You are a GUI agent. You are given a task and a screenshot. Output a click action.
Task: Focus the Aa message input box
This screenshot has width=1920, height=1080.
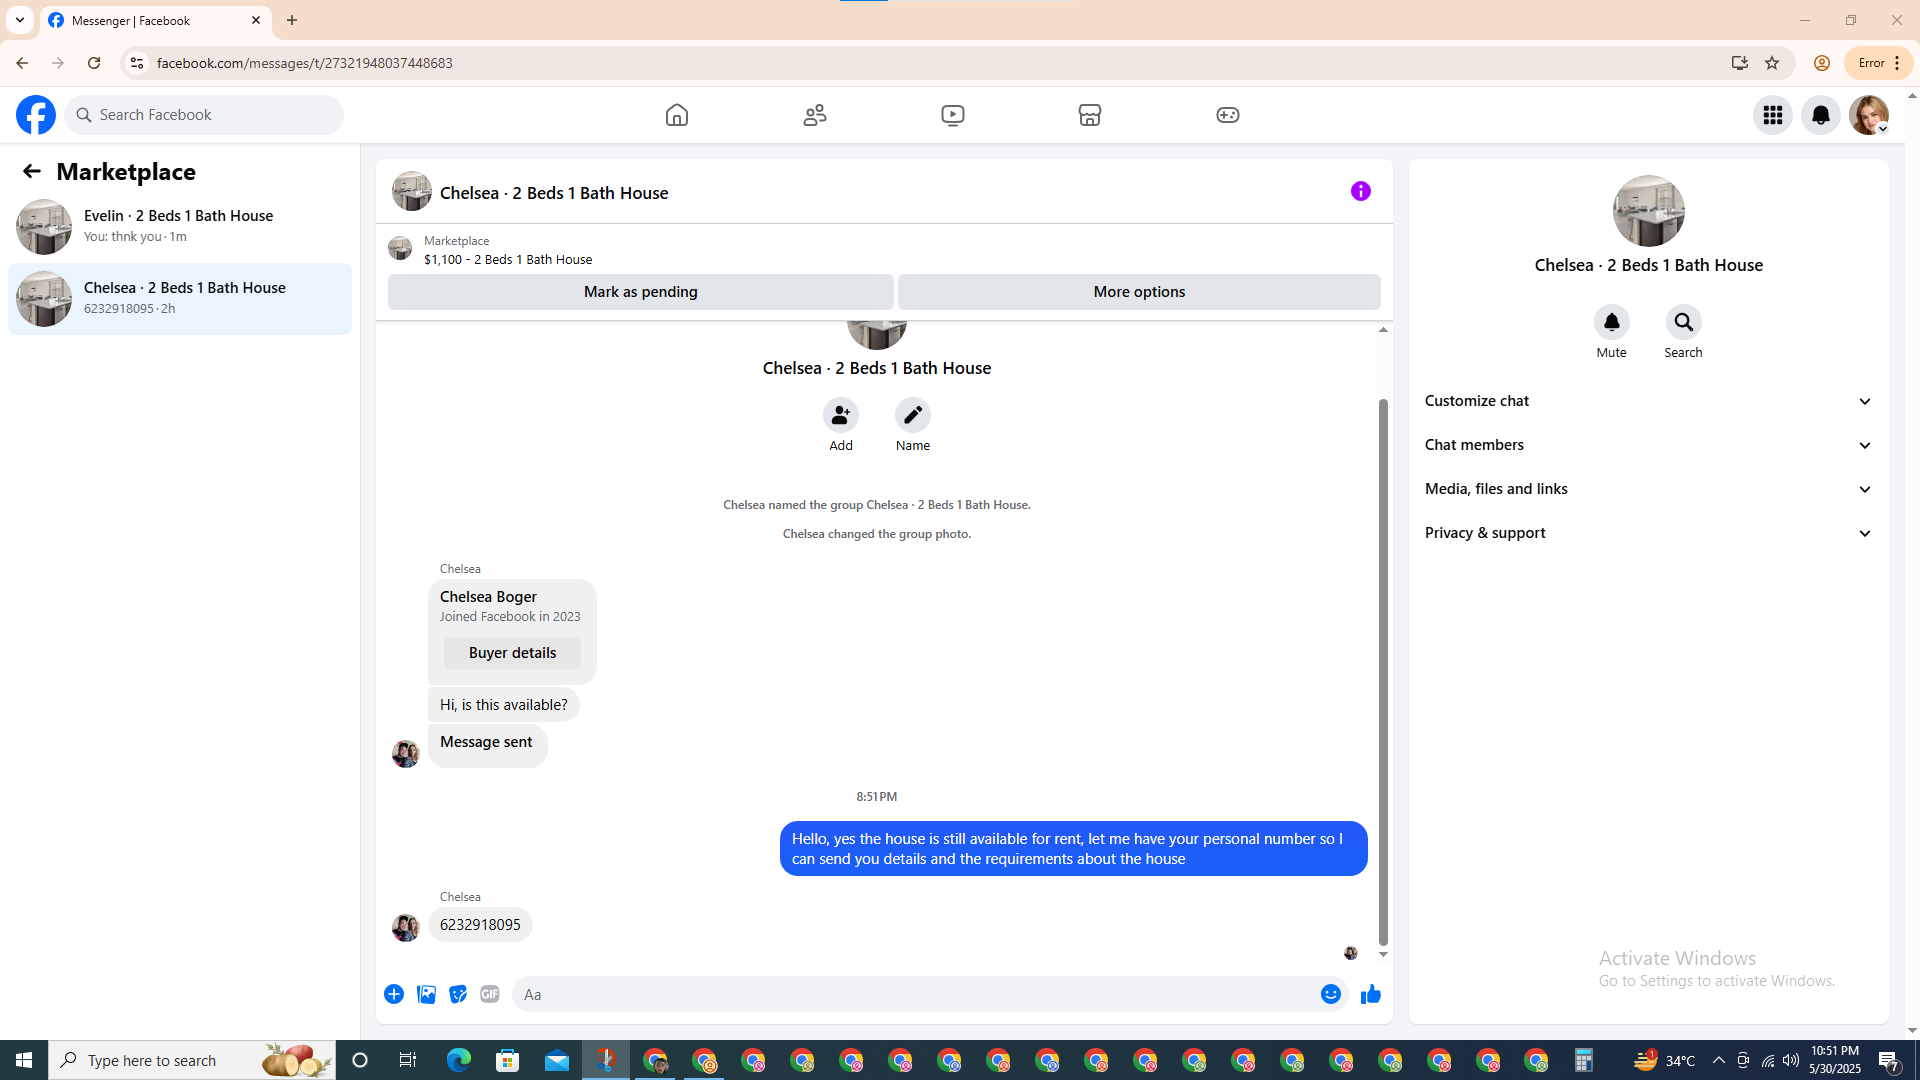coord(915,994)
